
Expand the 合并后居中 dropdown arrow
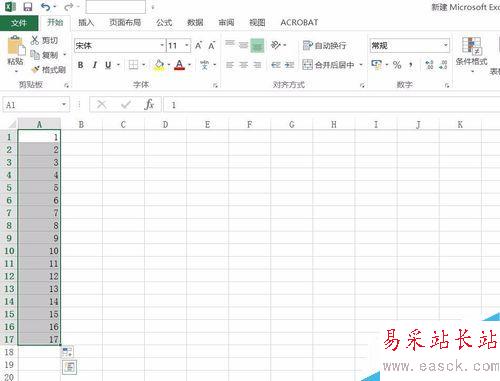pyautogui.click(x=361, y=65)
